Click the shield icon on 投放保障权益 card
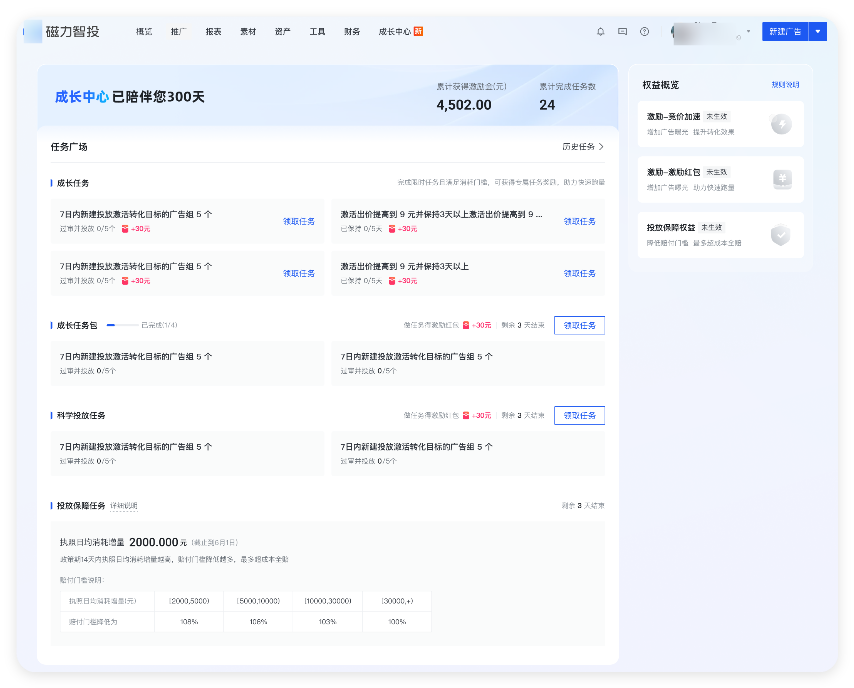Image resolution: width=854 pixels, height=688 pixels. tap(779, 234)
